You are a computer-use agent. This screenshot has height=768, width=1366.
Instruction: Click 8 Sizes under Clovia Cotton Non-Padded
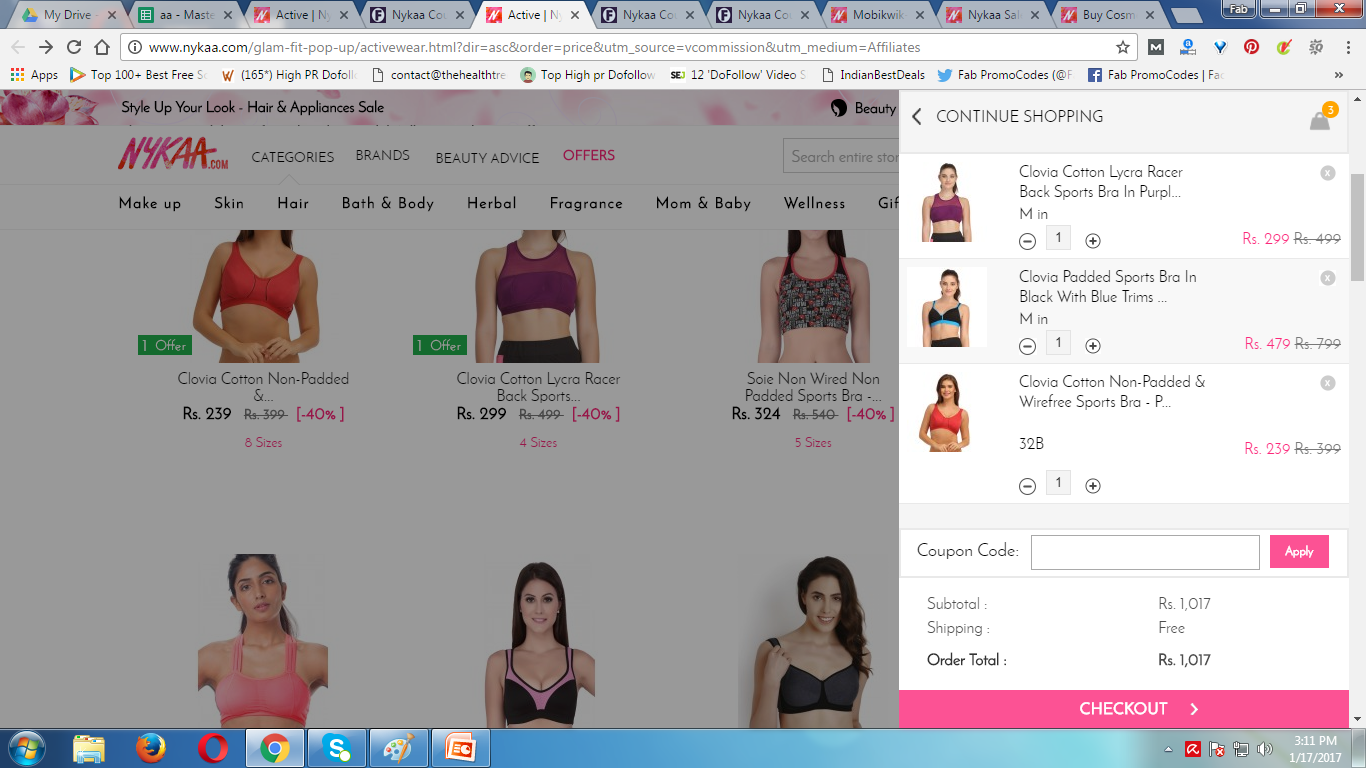[x=263, y=442]
